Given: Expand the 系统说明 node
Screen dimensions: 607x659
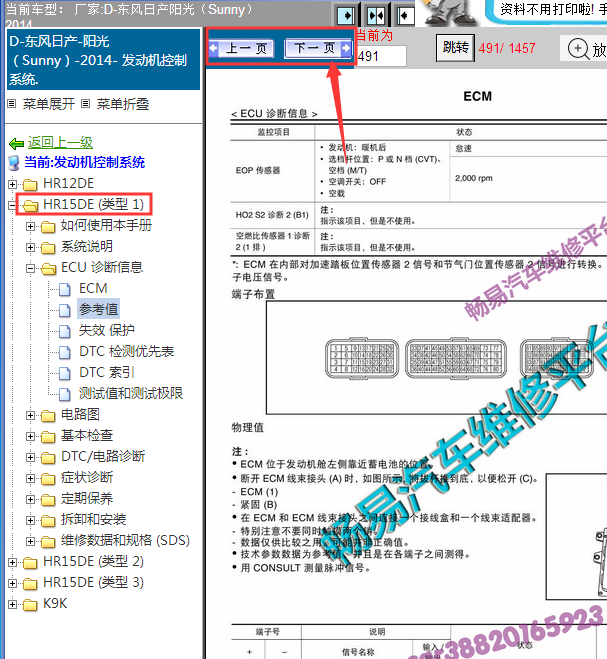Looking at the screenshot, I should pyautogui.click(x=30, y=247).
